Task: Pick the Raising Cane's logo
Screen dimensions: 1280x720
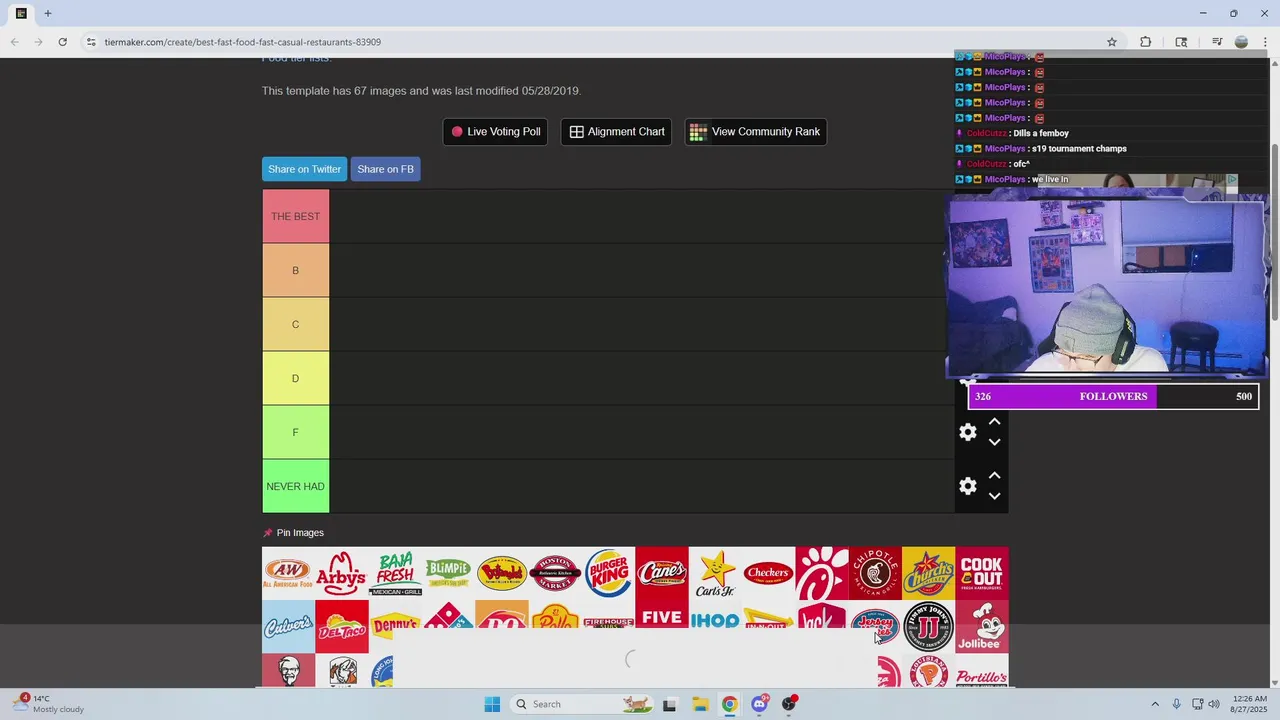Action: point(662,573)
